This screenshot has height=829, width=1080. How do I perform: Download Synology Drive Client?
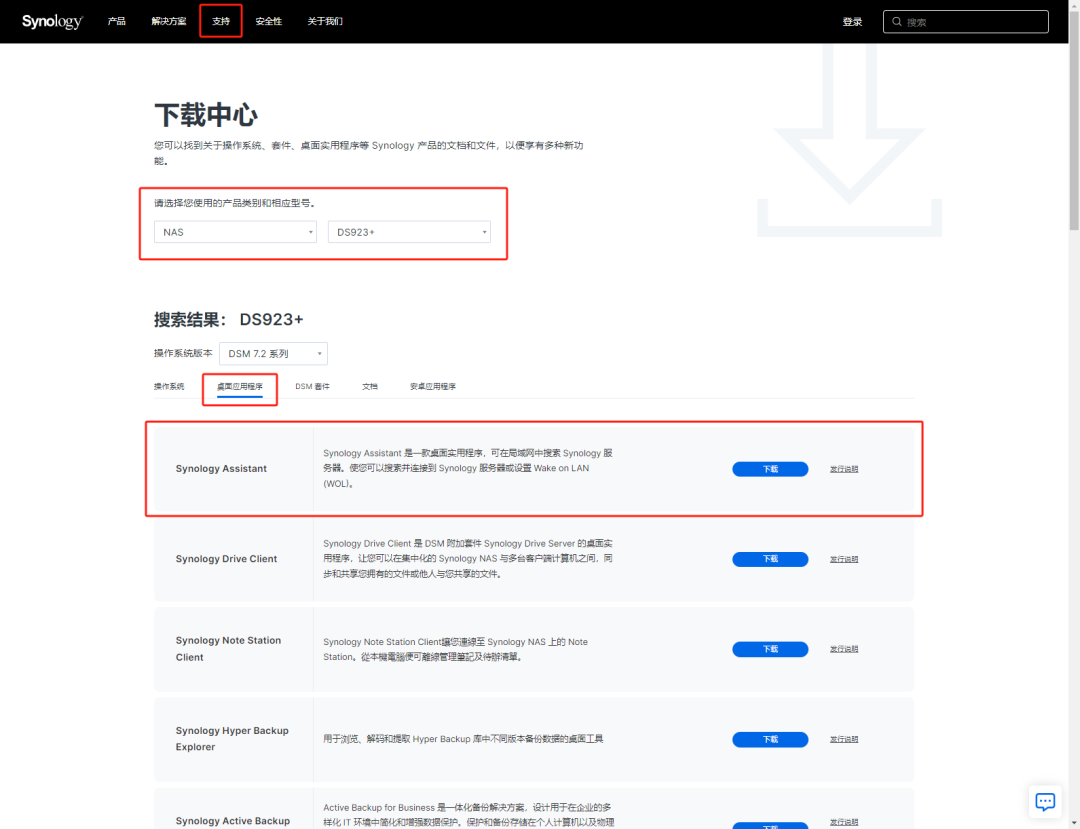click(x=770, y=559)
